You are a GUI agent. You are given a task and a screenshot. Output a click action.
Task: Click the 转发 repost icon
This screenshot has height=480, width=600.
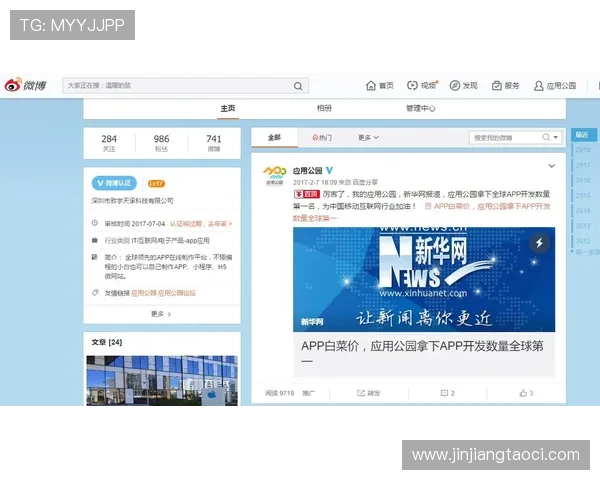tap(360, 393)
